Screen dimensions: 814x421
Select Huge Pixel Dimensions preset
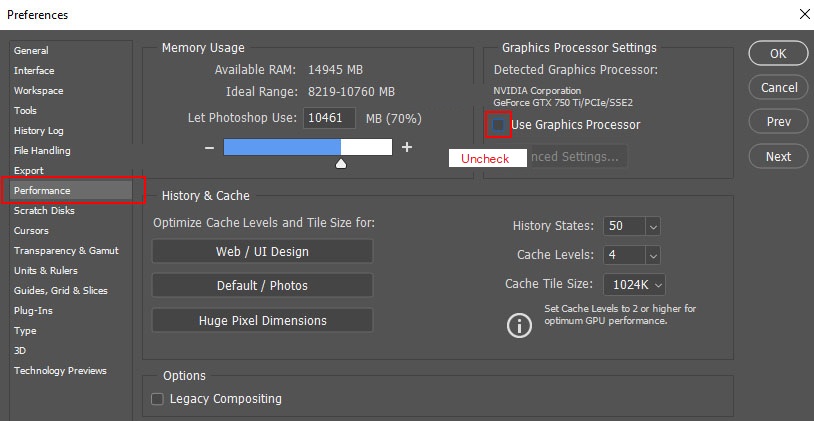262,321
